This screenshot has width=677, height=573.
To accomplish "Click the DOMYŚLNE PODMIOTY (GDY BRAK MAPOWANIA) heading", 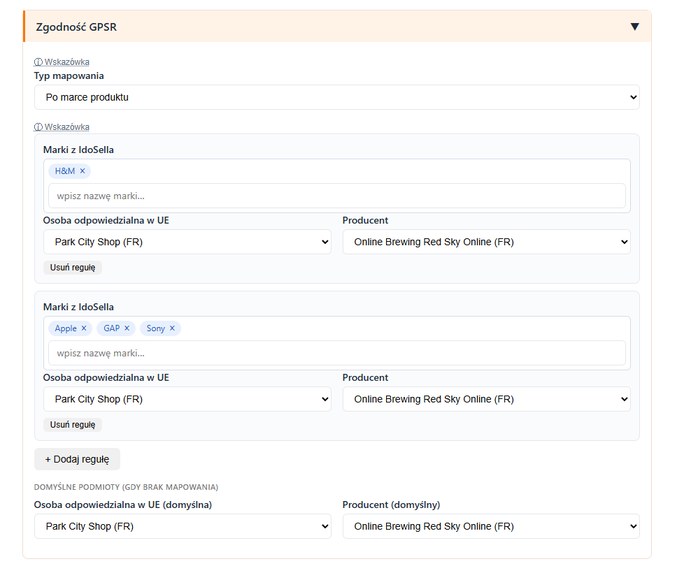I will (x=126, y=487).
